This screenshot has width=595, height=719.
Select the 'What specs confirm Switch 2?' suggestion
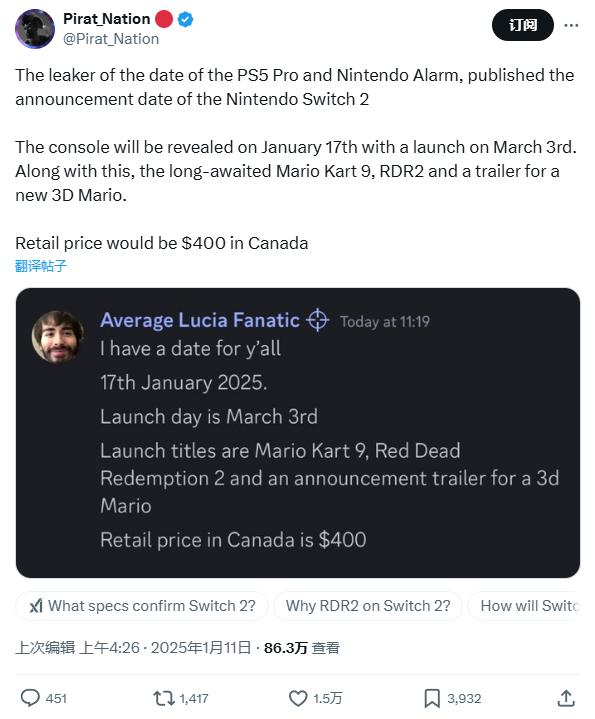[x=142, y=606]
